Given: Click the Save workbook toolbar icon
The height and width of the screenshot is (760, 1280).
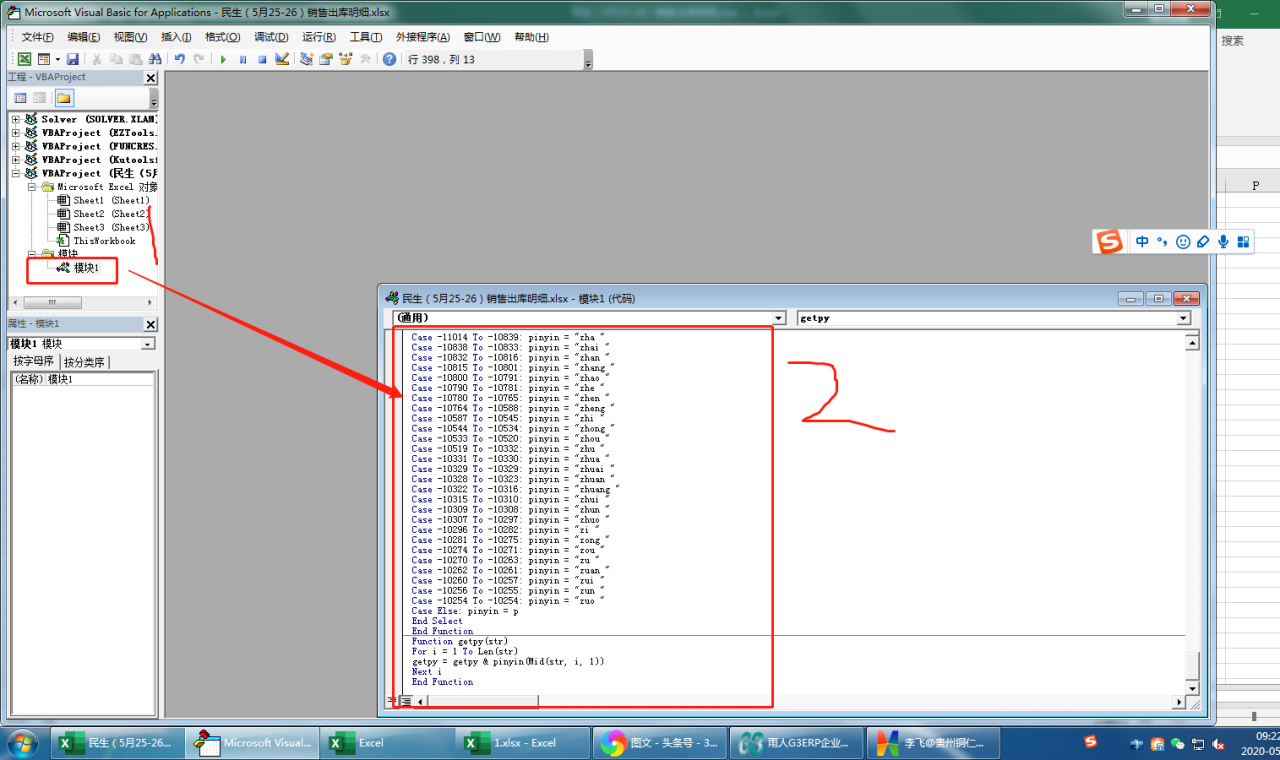Looking at the screenshot, I should [73, 59].
